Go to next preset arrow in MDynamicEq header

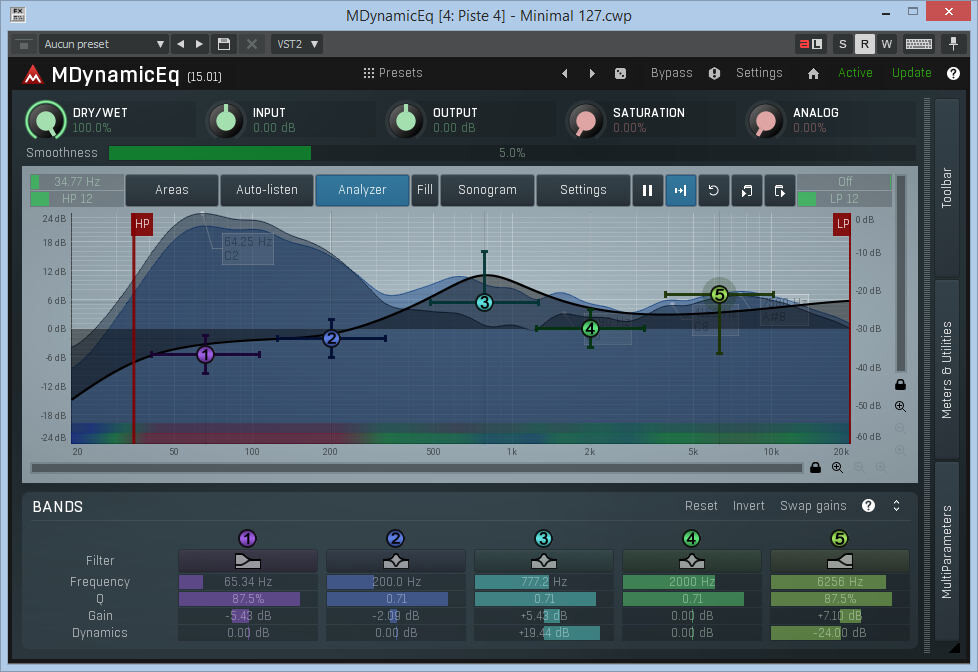(x=592, y=74)
